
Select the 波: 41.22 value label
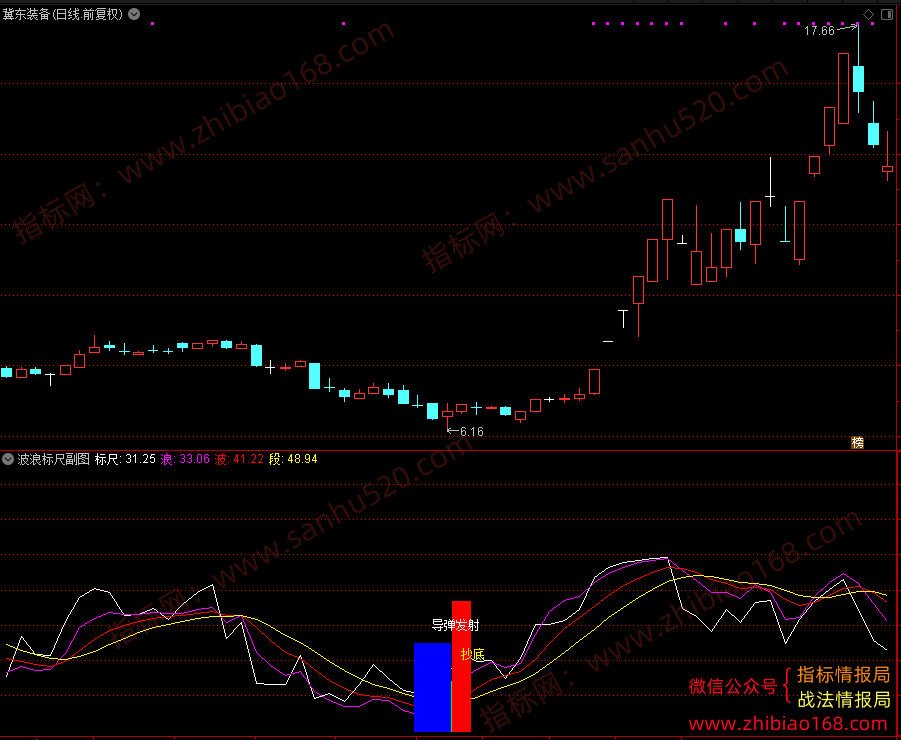click(239, 459)
